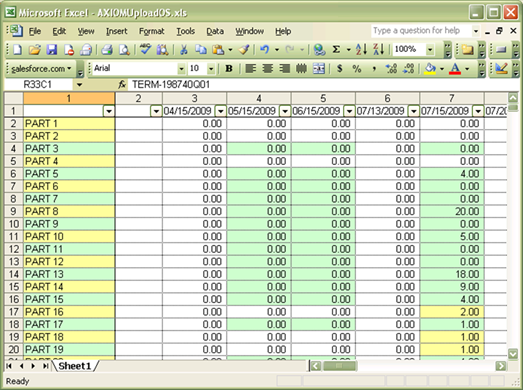Viewport: 523px width, 390px height.
Task: Select row header 12
Action: point(14,249)
